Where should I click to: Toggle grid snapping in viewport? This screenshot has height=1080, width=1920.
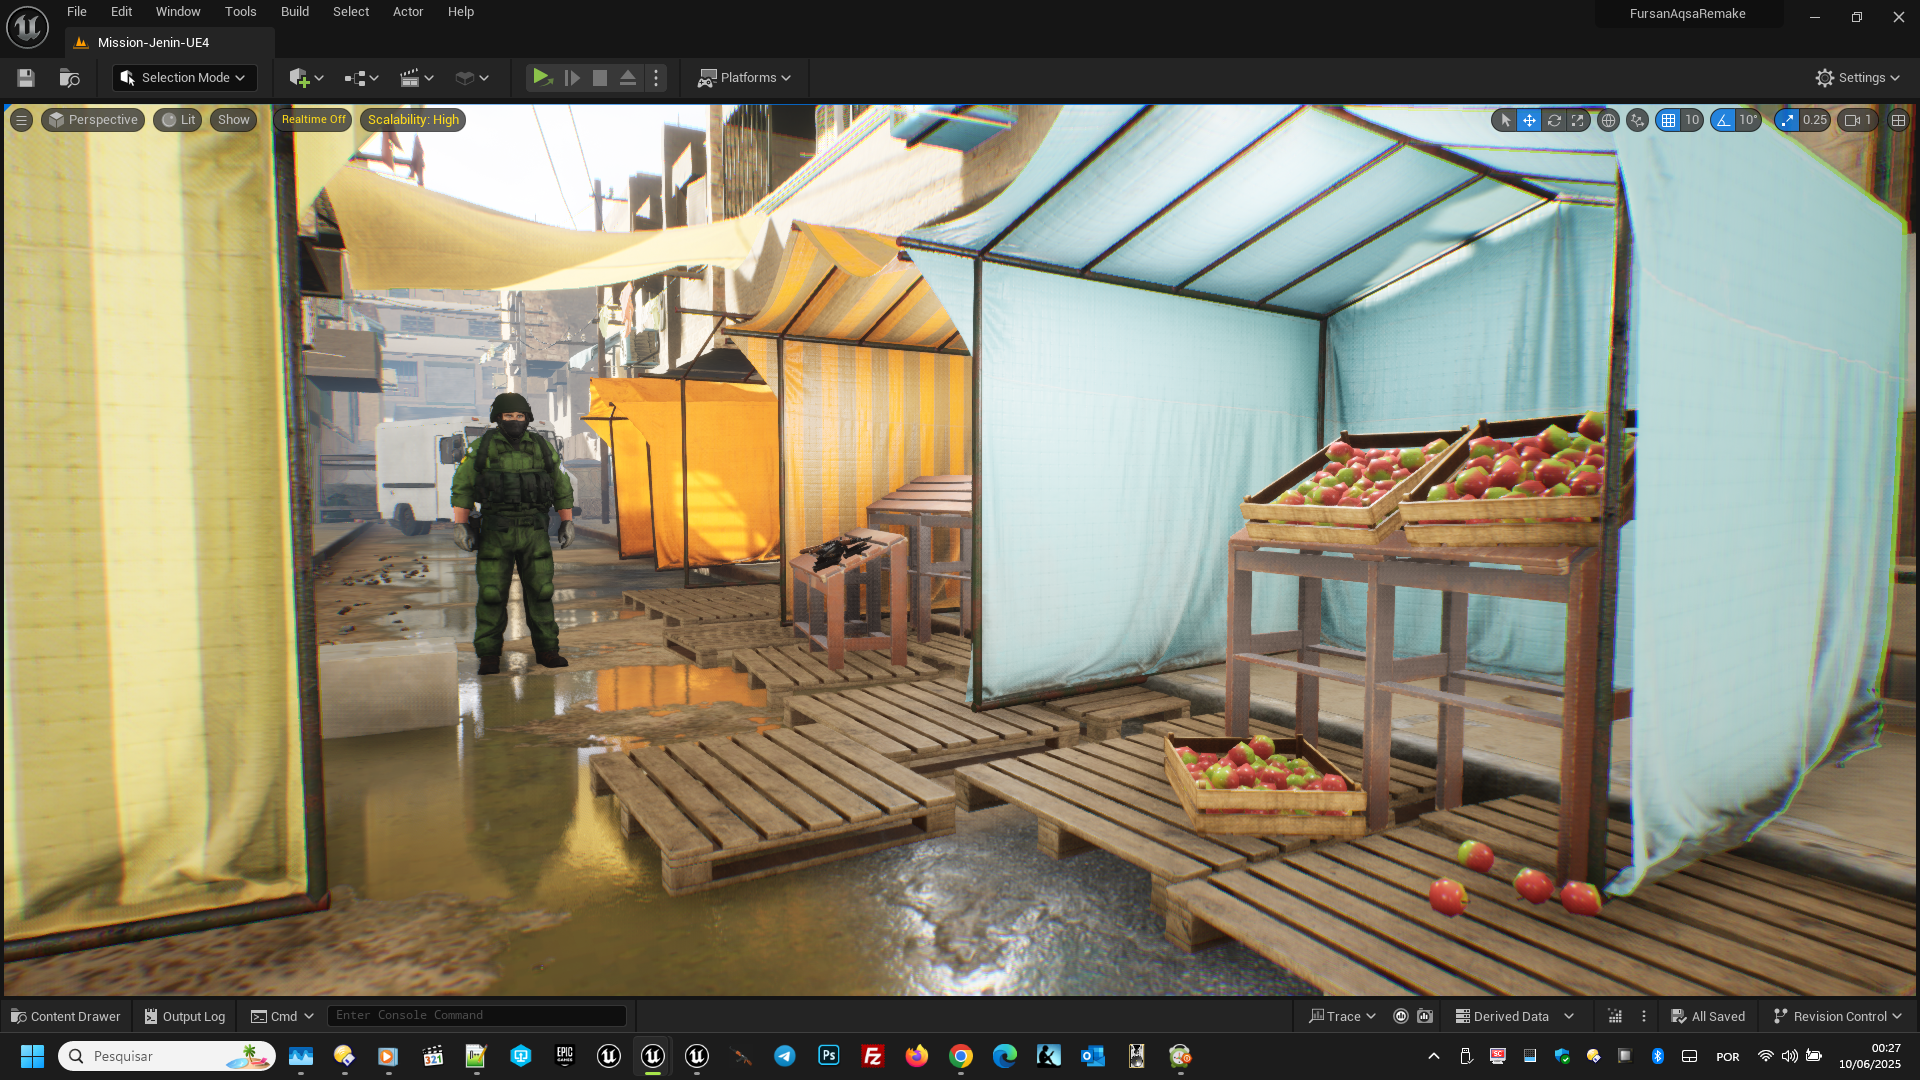tap(1668, 120)
